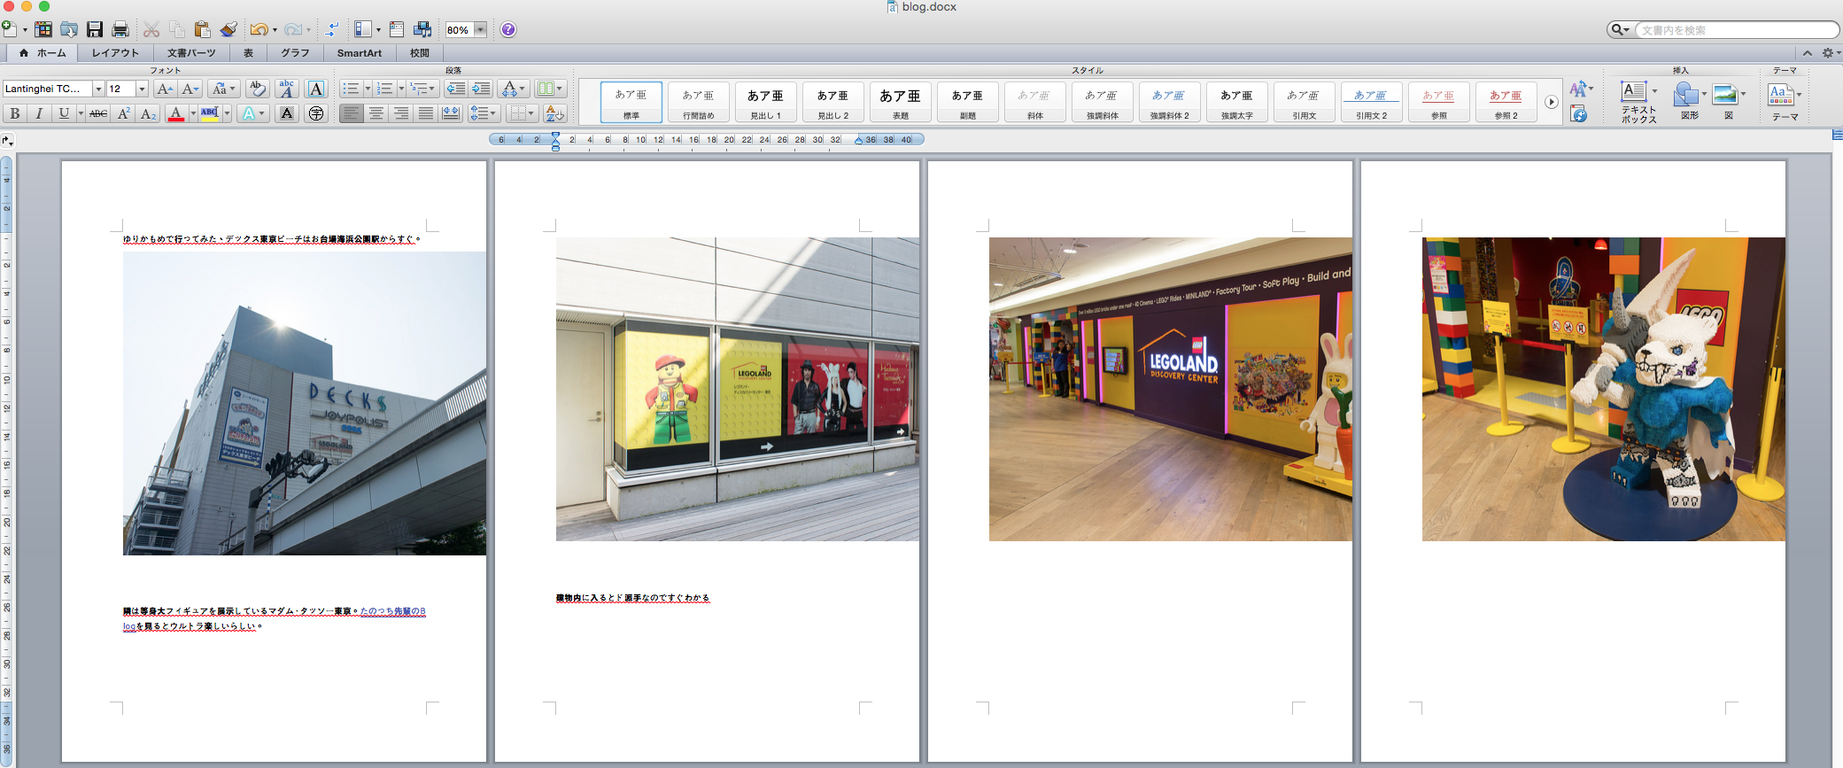
Task: Open Word help with the purple question mark
Action: 508,30
